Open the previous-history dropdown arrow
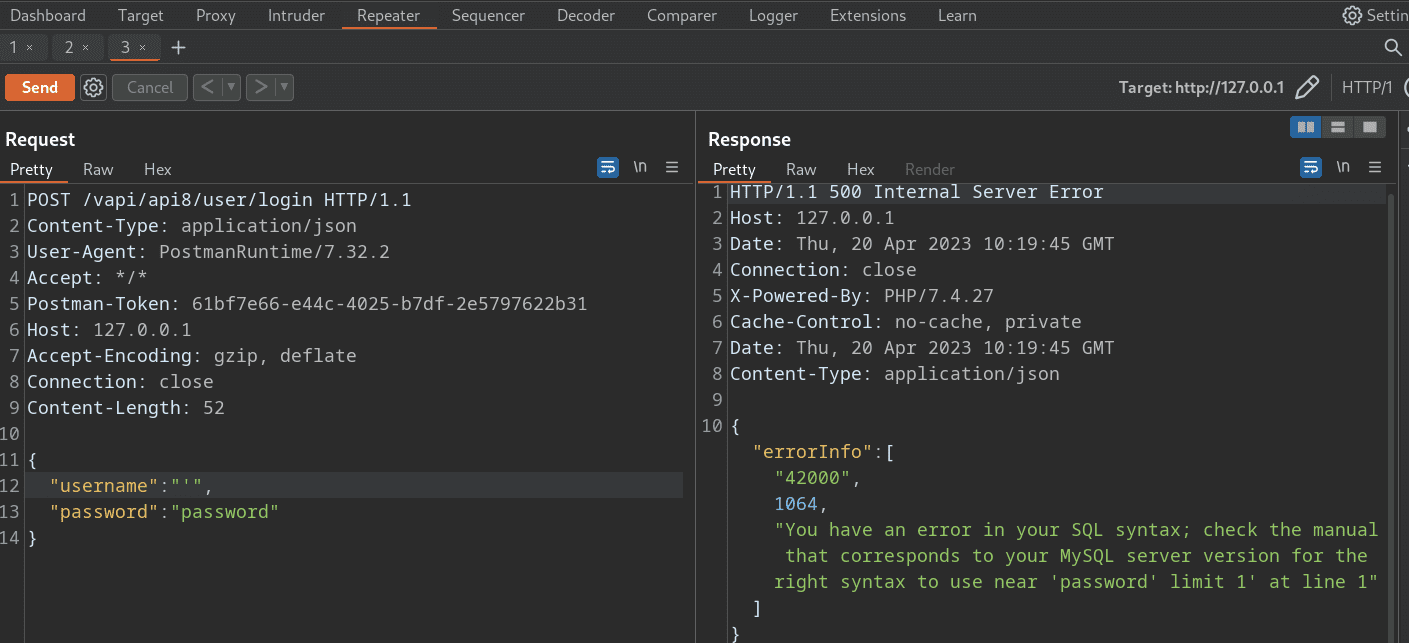Image resolution: width=1409 pixels, height=643 pixels. coord(232,87)
